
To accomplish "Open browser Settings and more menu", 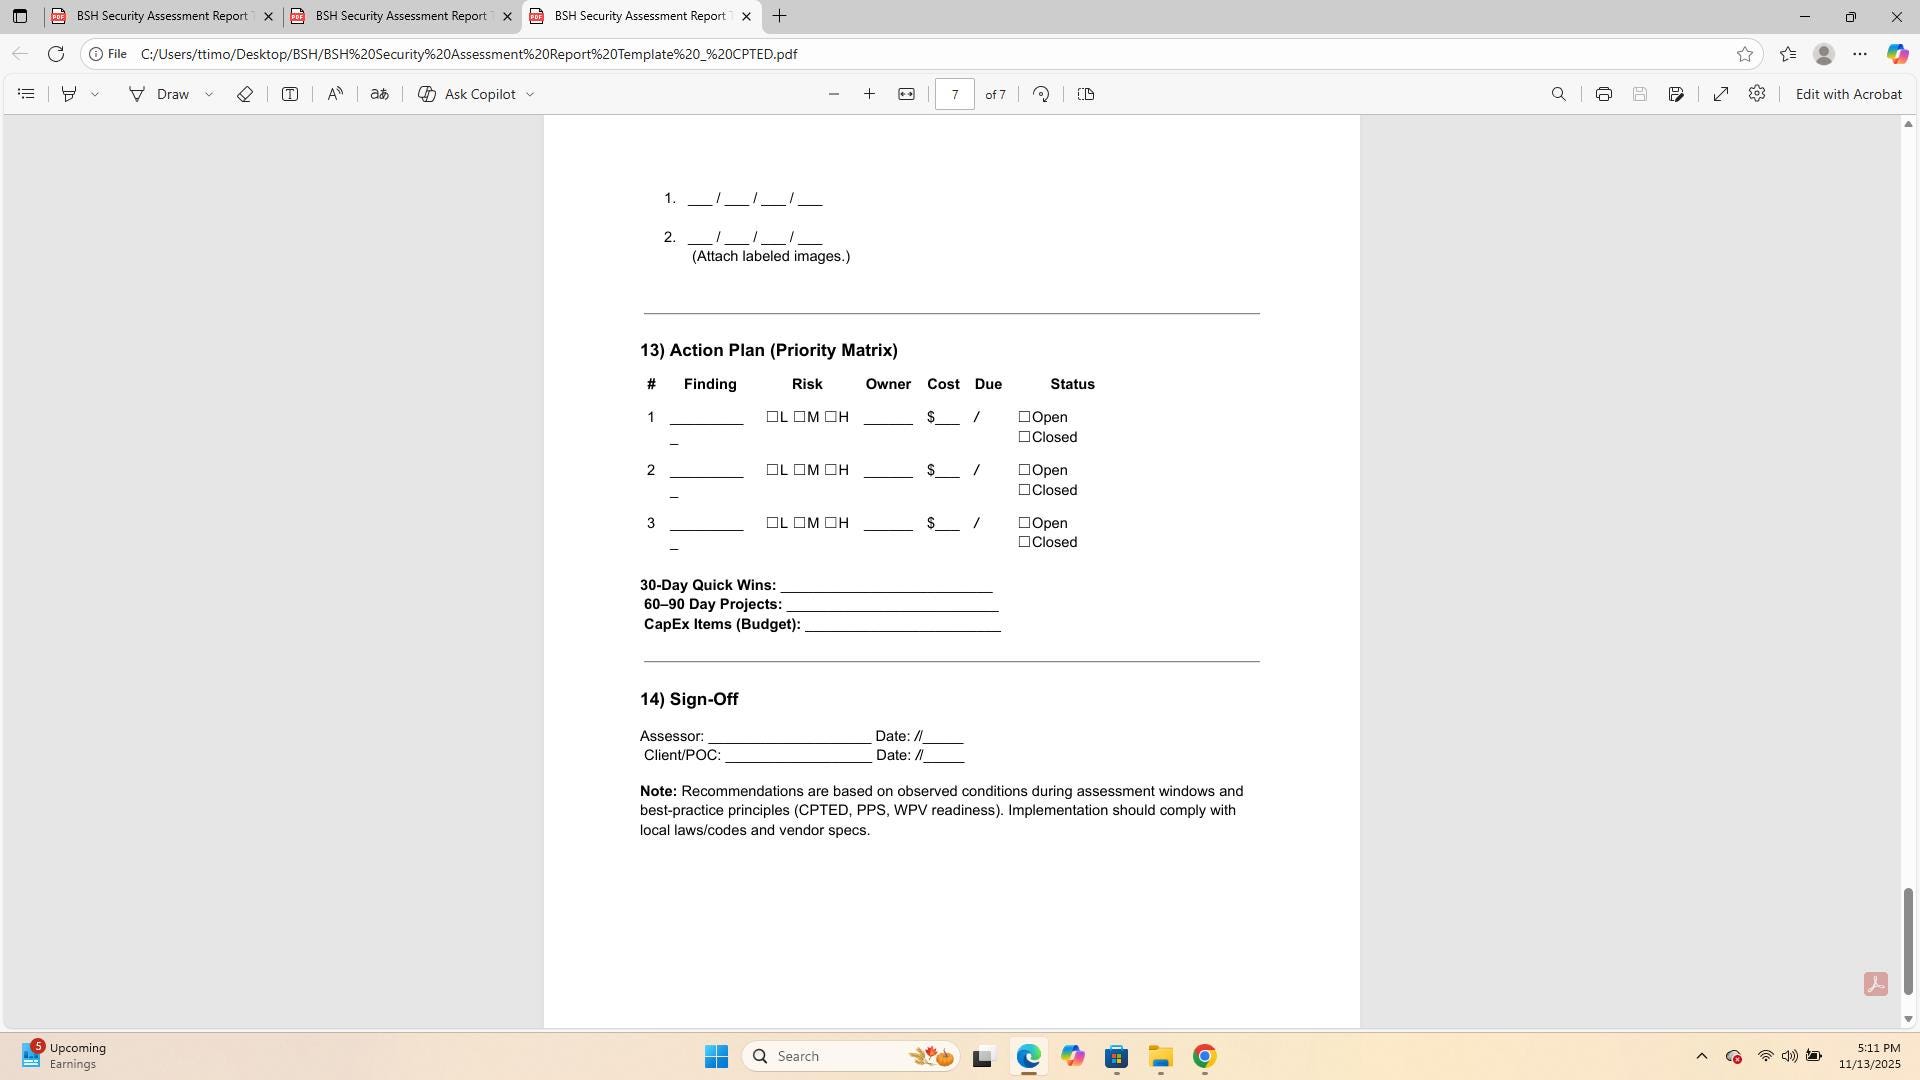I will (1860, 54).
